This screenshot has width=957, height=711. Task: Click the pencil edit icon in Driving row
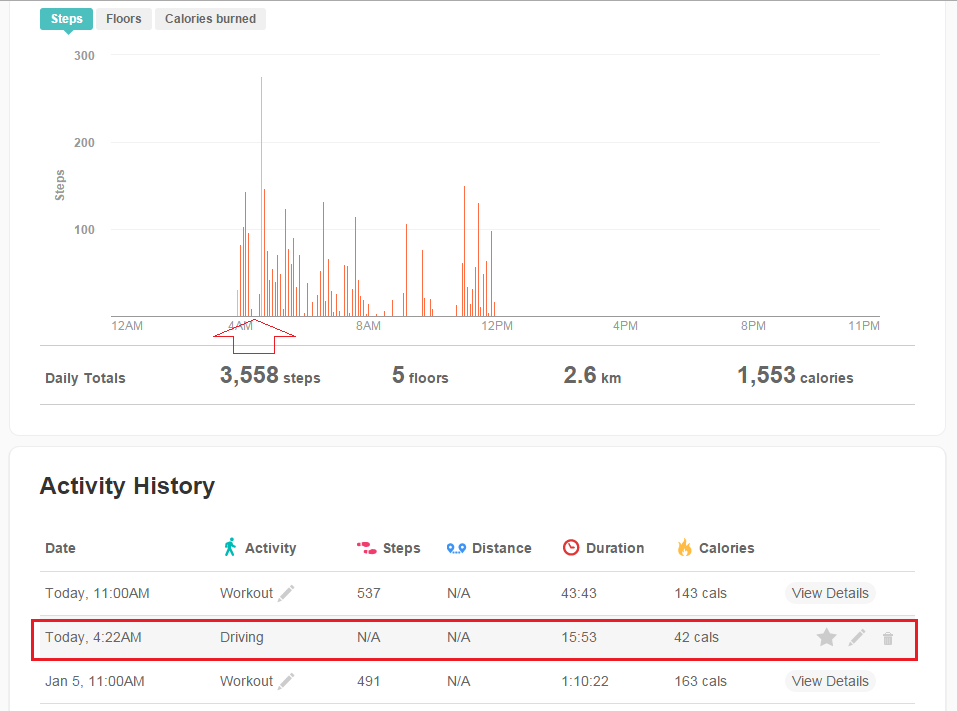click(x=857, y=638)
